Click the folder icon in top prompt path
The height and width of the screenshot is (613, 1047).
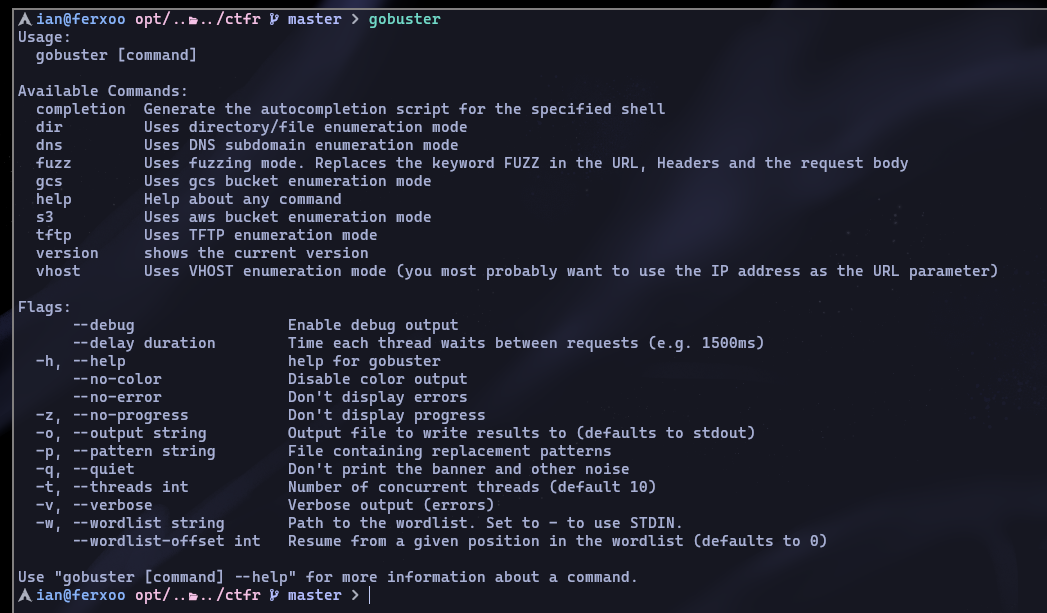point(193,20)
